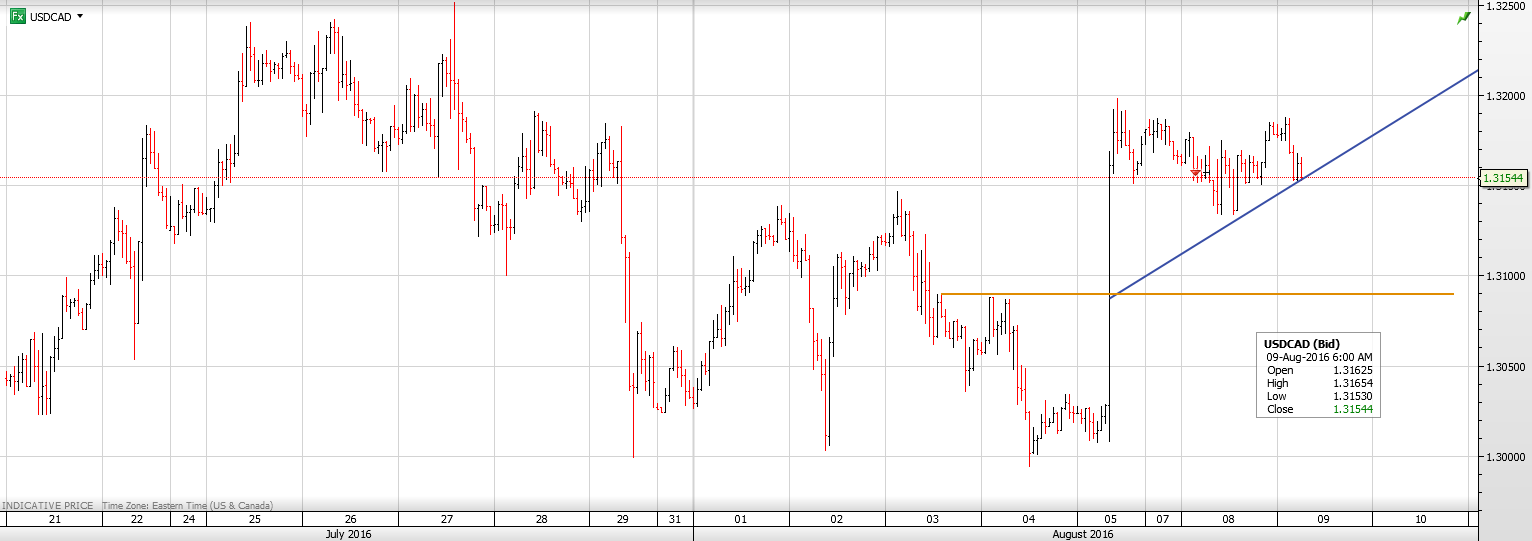Click the green Fx instrument icon

[17, 17]
